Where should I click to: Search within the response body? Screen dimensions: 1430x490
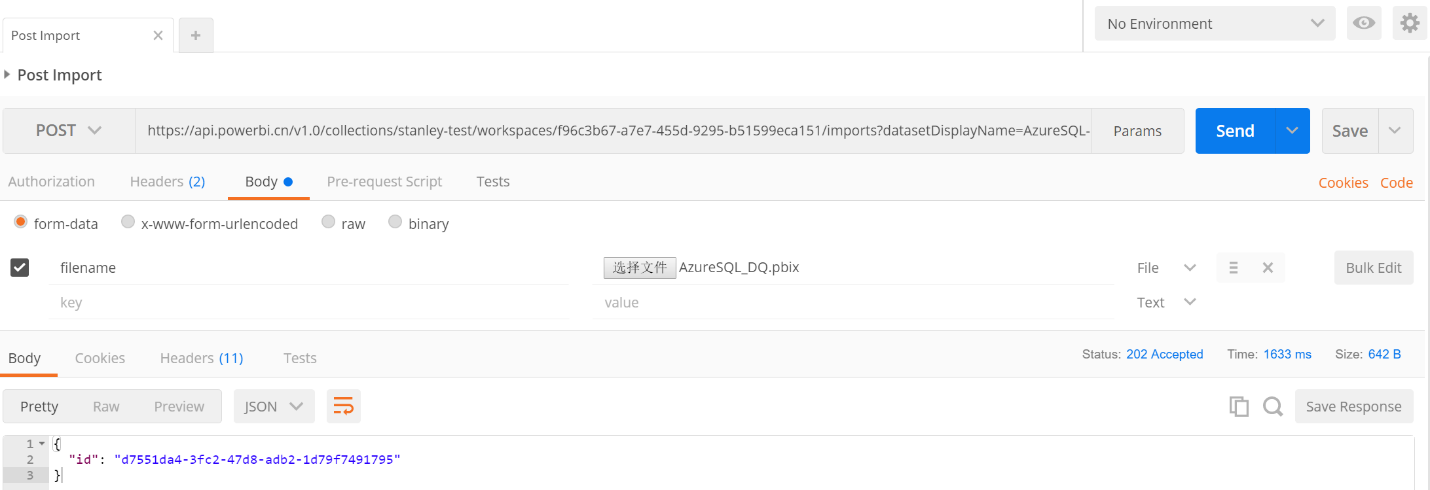pyautogui.click(x=1272, y=406)
